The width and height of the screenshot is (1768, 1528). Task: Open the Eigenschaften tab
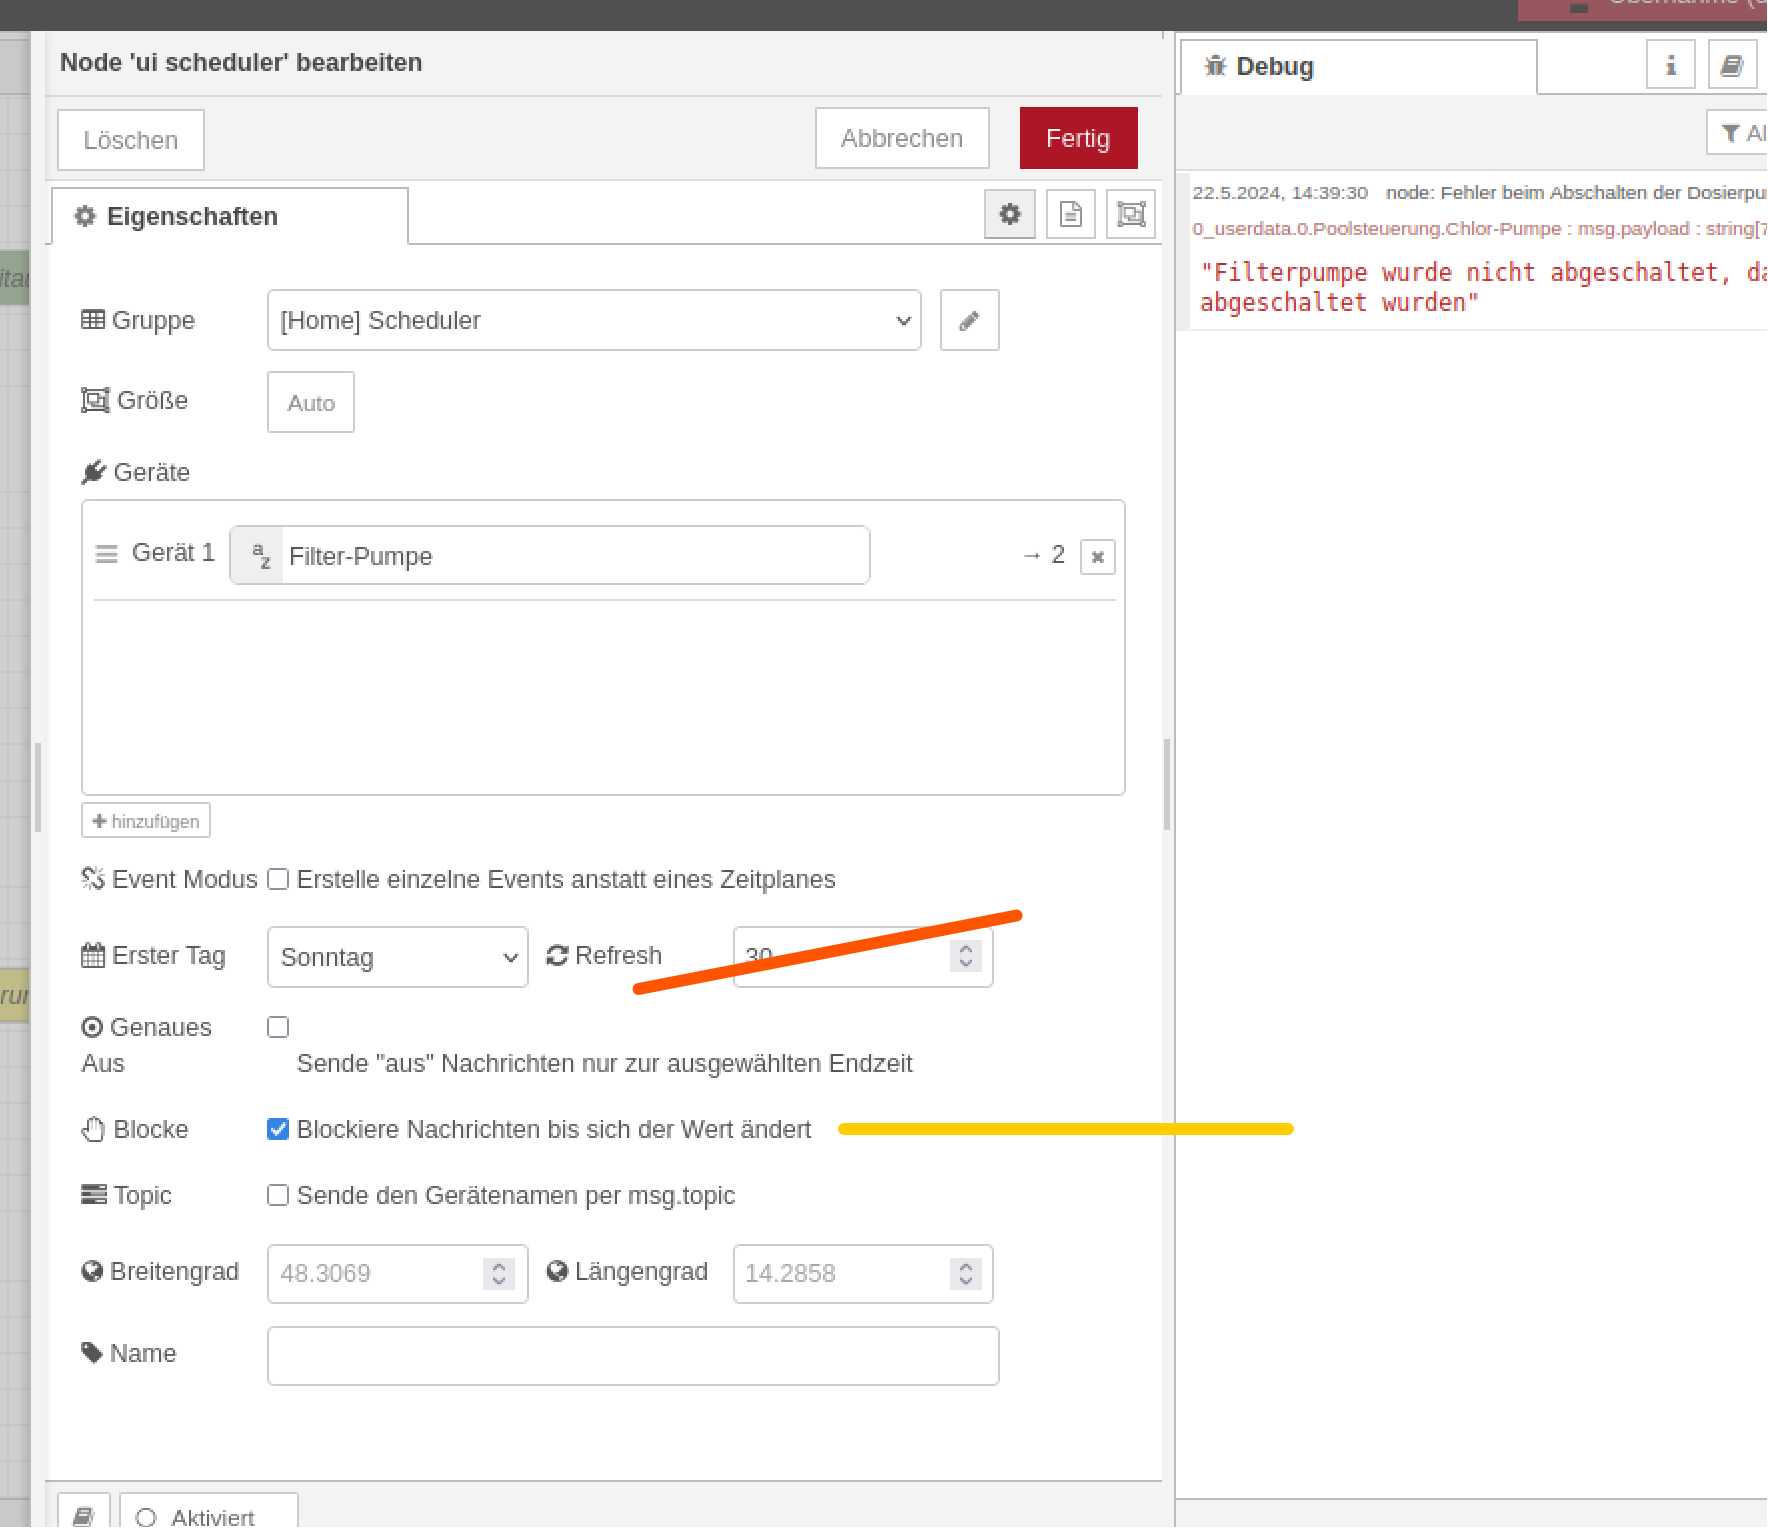230,216
